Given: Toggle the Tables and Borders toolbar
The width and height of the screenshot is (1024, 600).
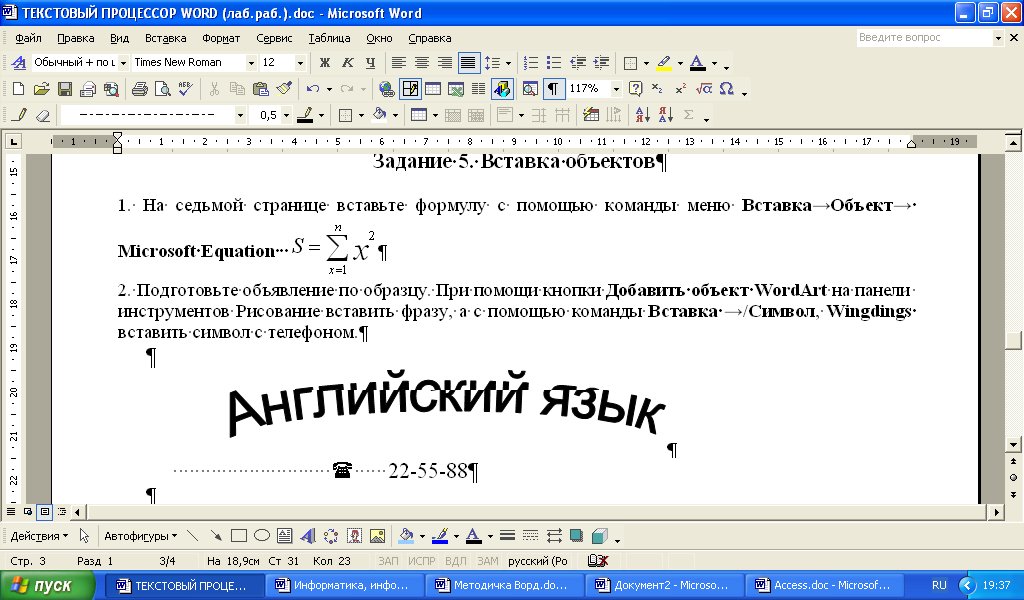Looking at the screenshot, I should coord(410,89).
